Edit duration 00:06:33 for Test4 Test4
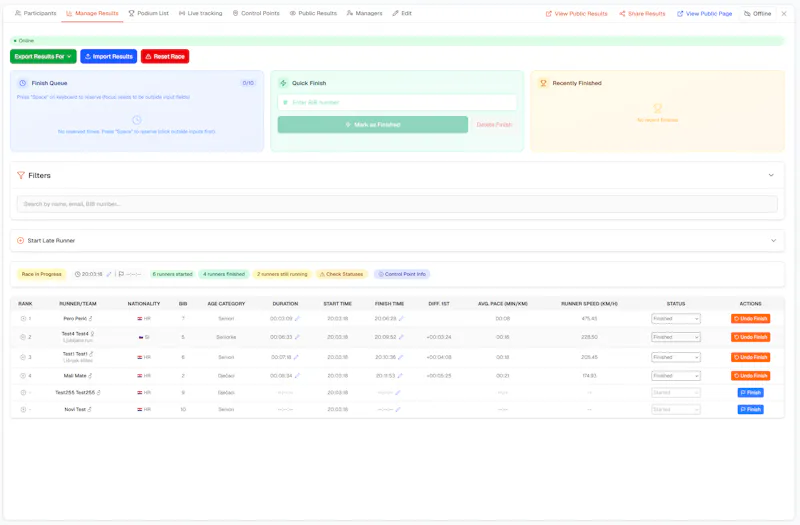800x525 pixels. [x=297, y=337]
